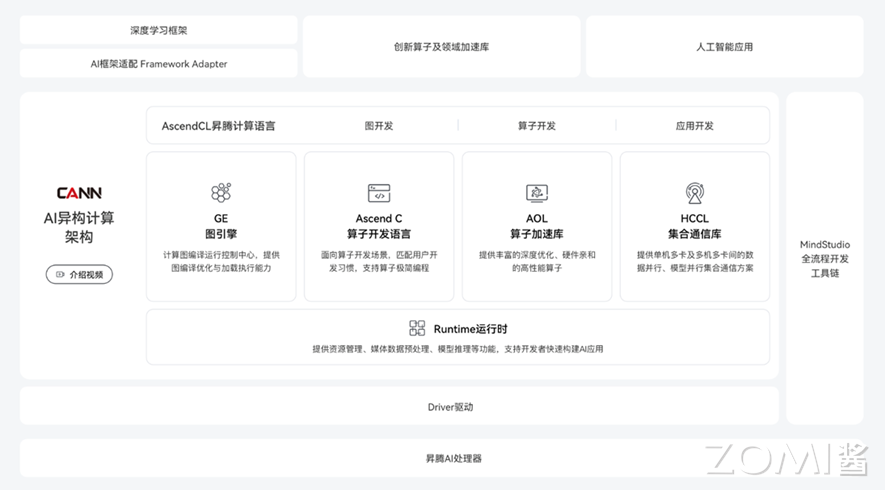Open the GE 图引擎 card title

coord(221,226)
